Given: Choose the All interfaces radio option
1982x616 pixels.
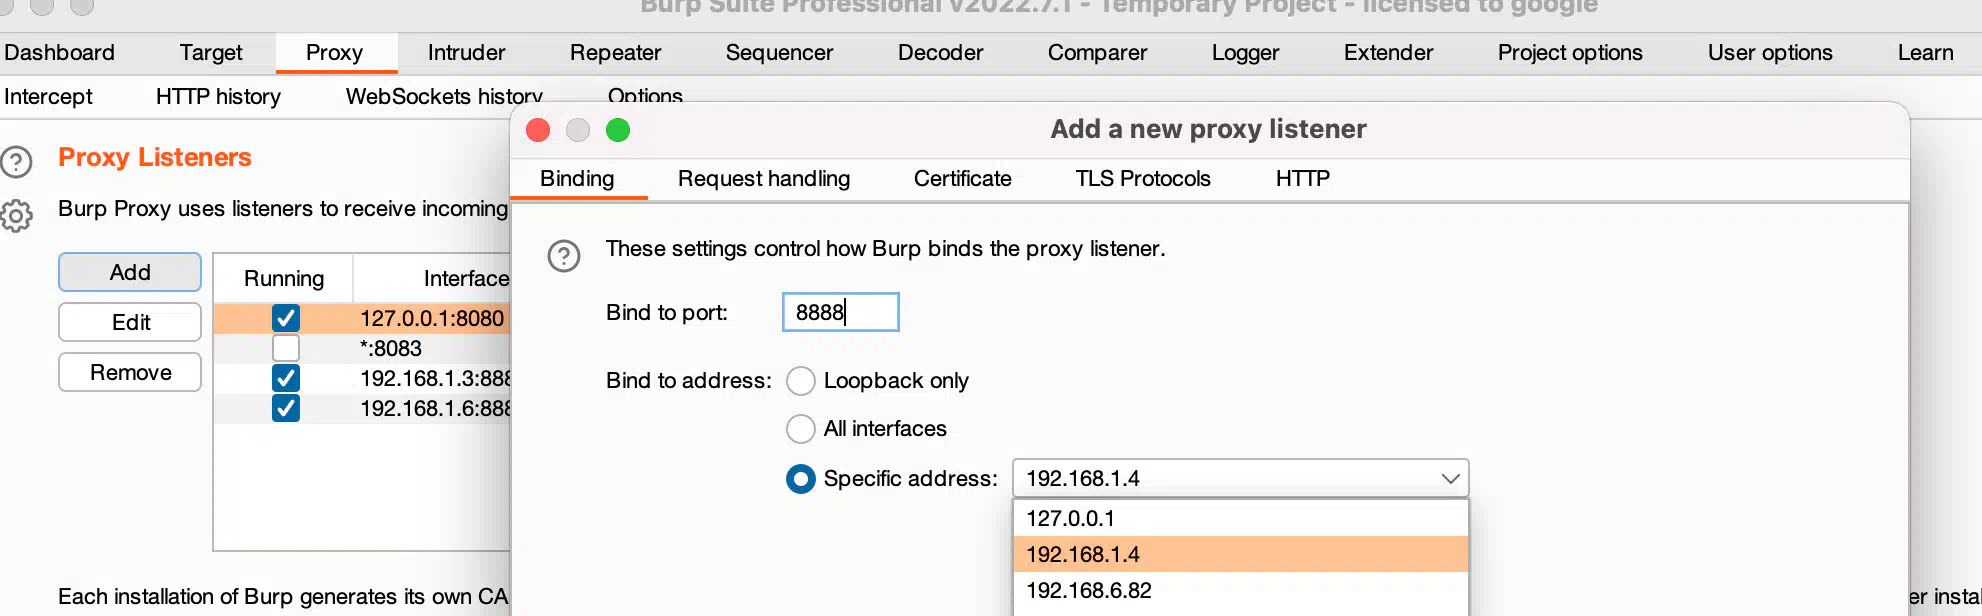Looking at the screenshot, I should point(801,429).
